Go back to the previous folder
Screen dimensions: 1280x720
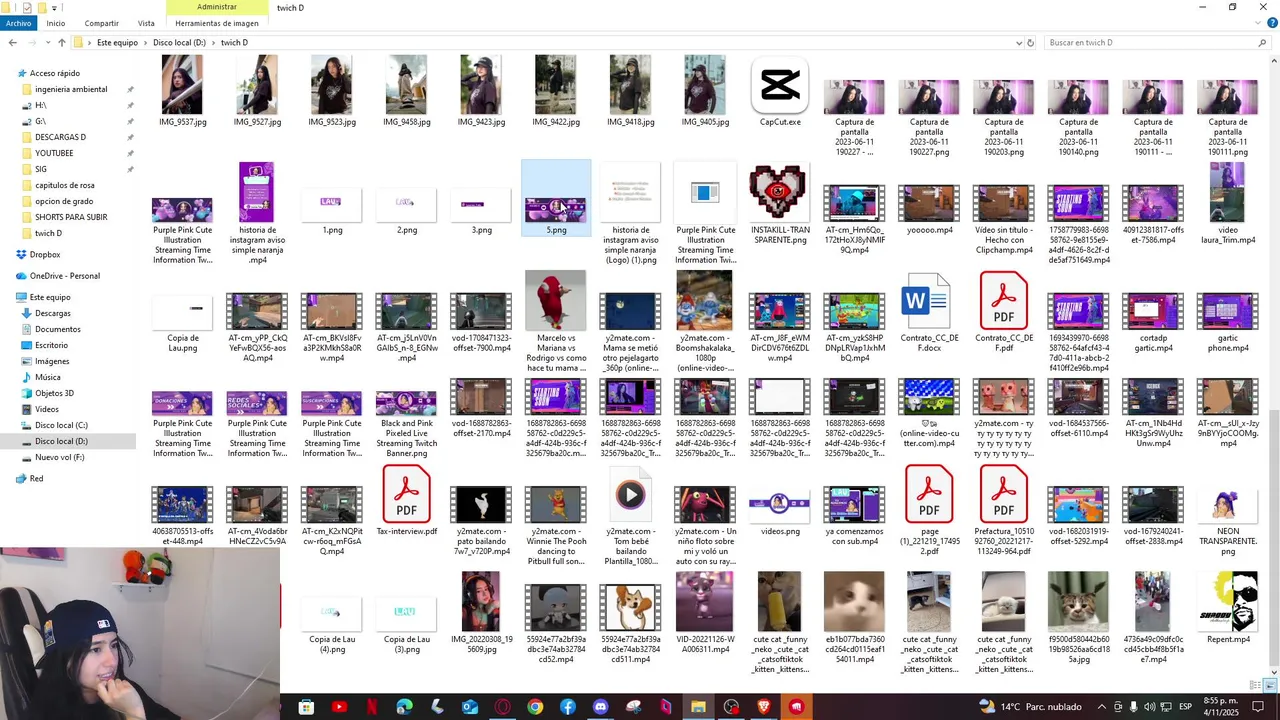12,43
